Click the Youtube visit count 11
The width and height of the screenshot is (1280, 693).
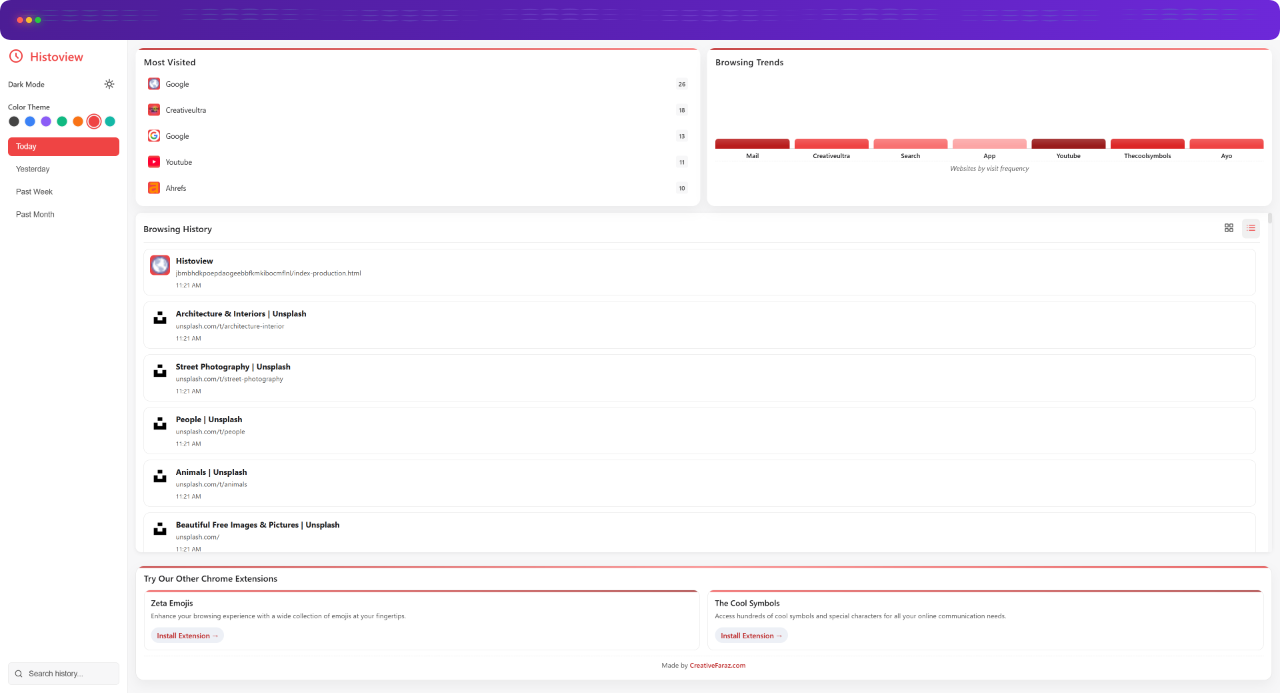(x=682, y=162)
